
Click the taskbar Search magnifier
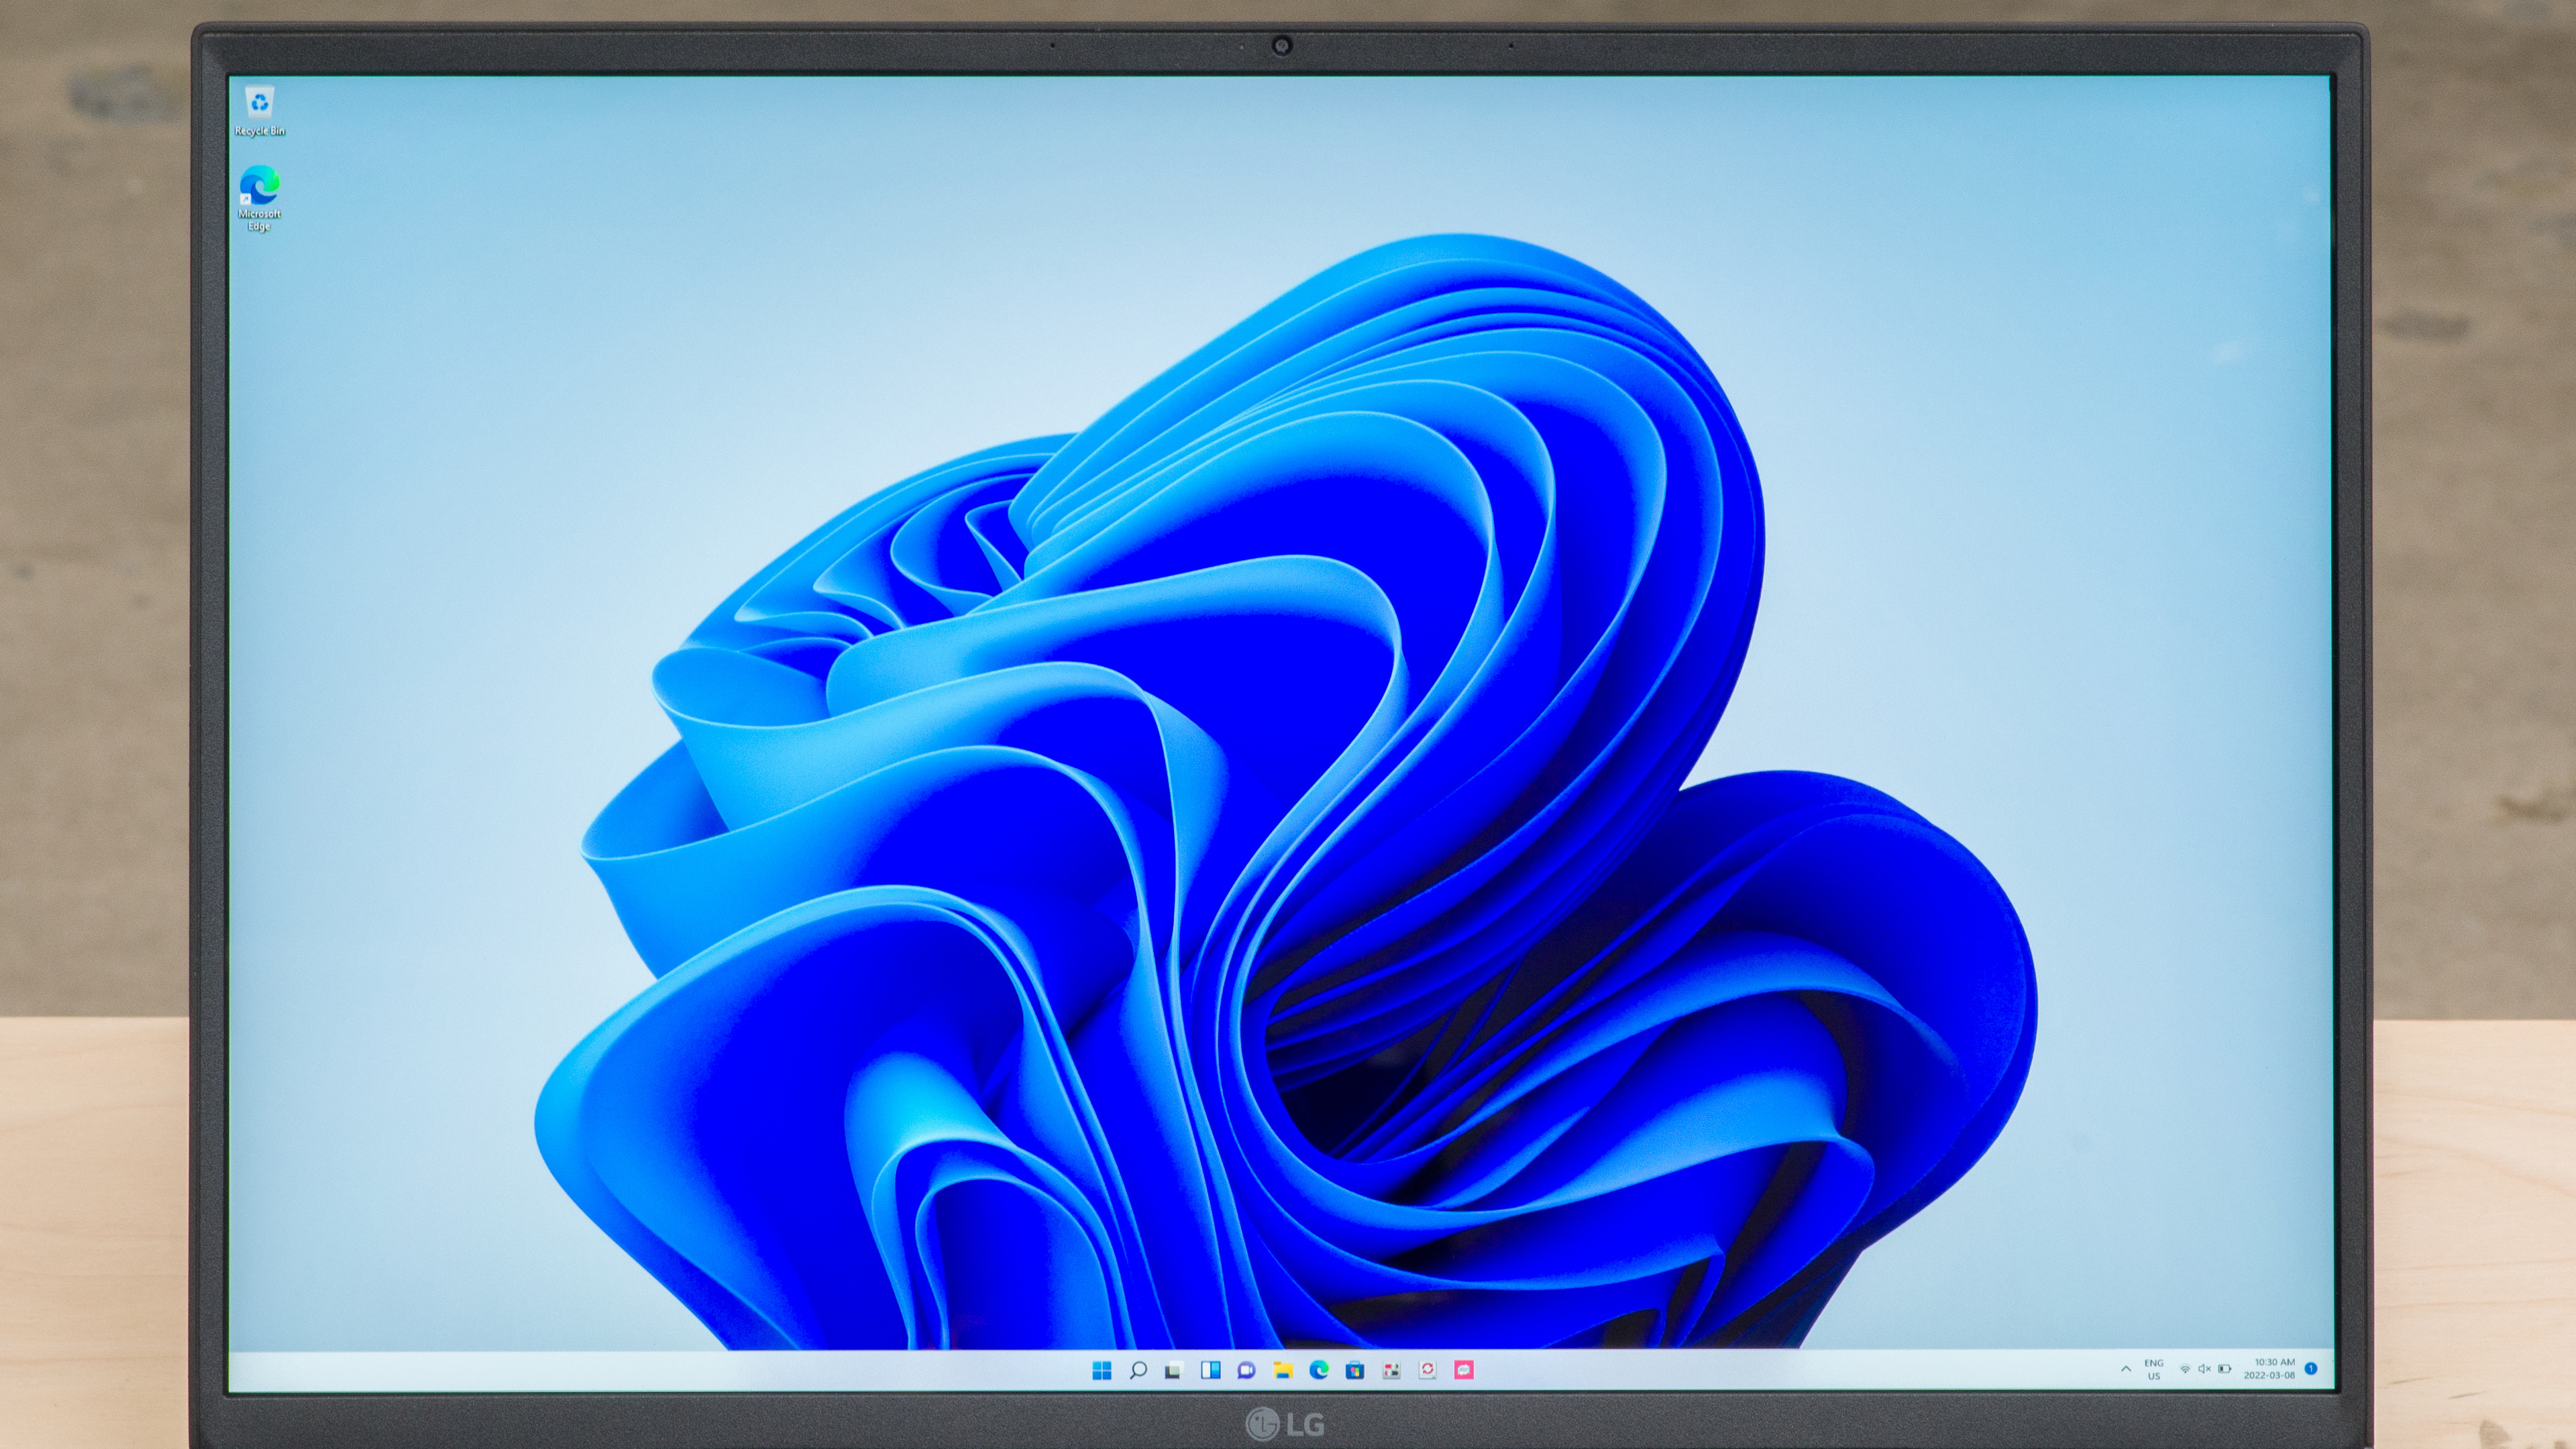pos(1138,1370)
